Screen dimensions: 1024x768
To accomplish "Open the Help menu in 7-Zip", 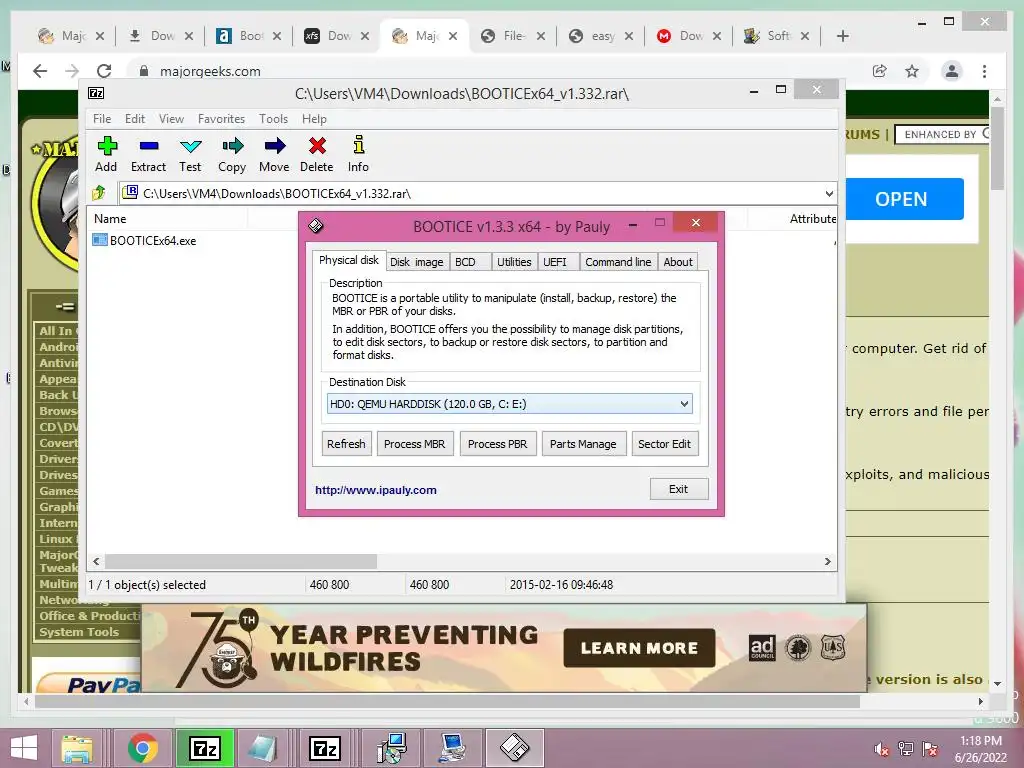I will coord(314,119).
